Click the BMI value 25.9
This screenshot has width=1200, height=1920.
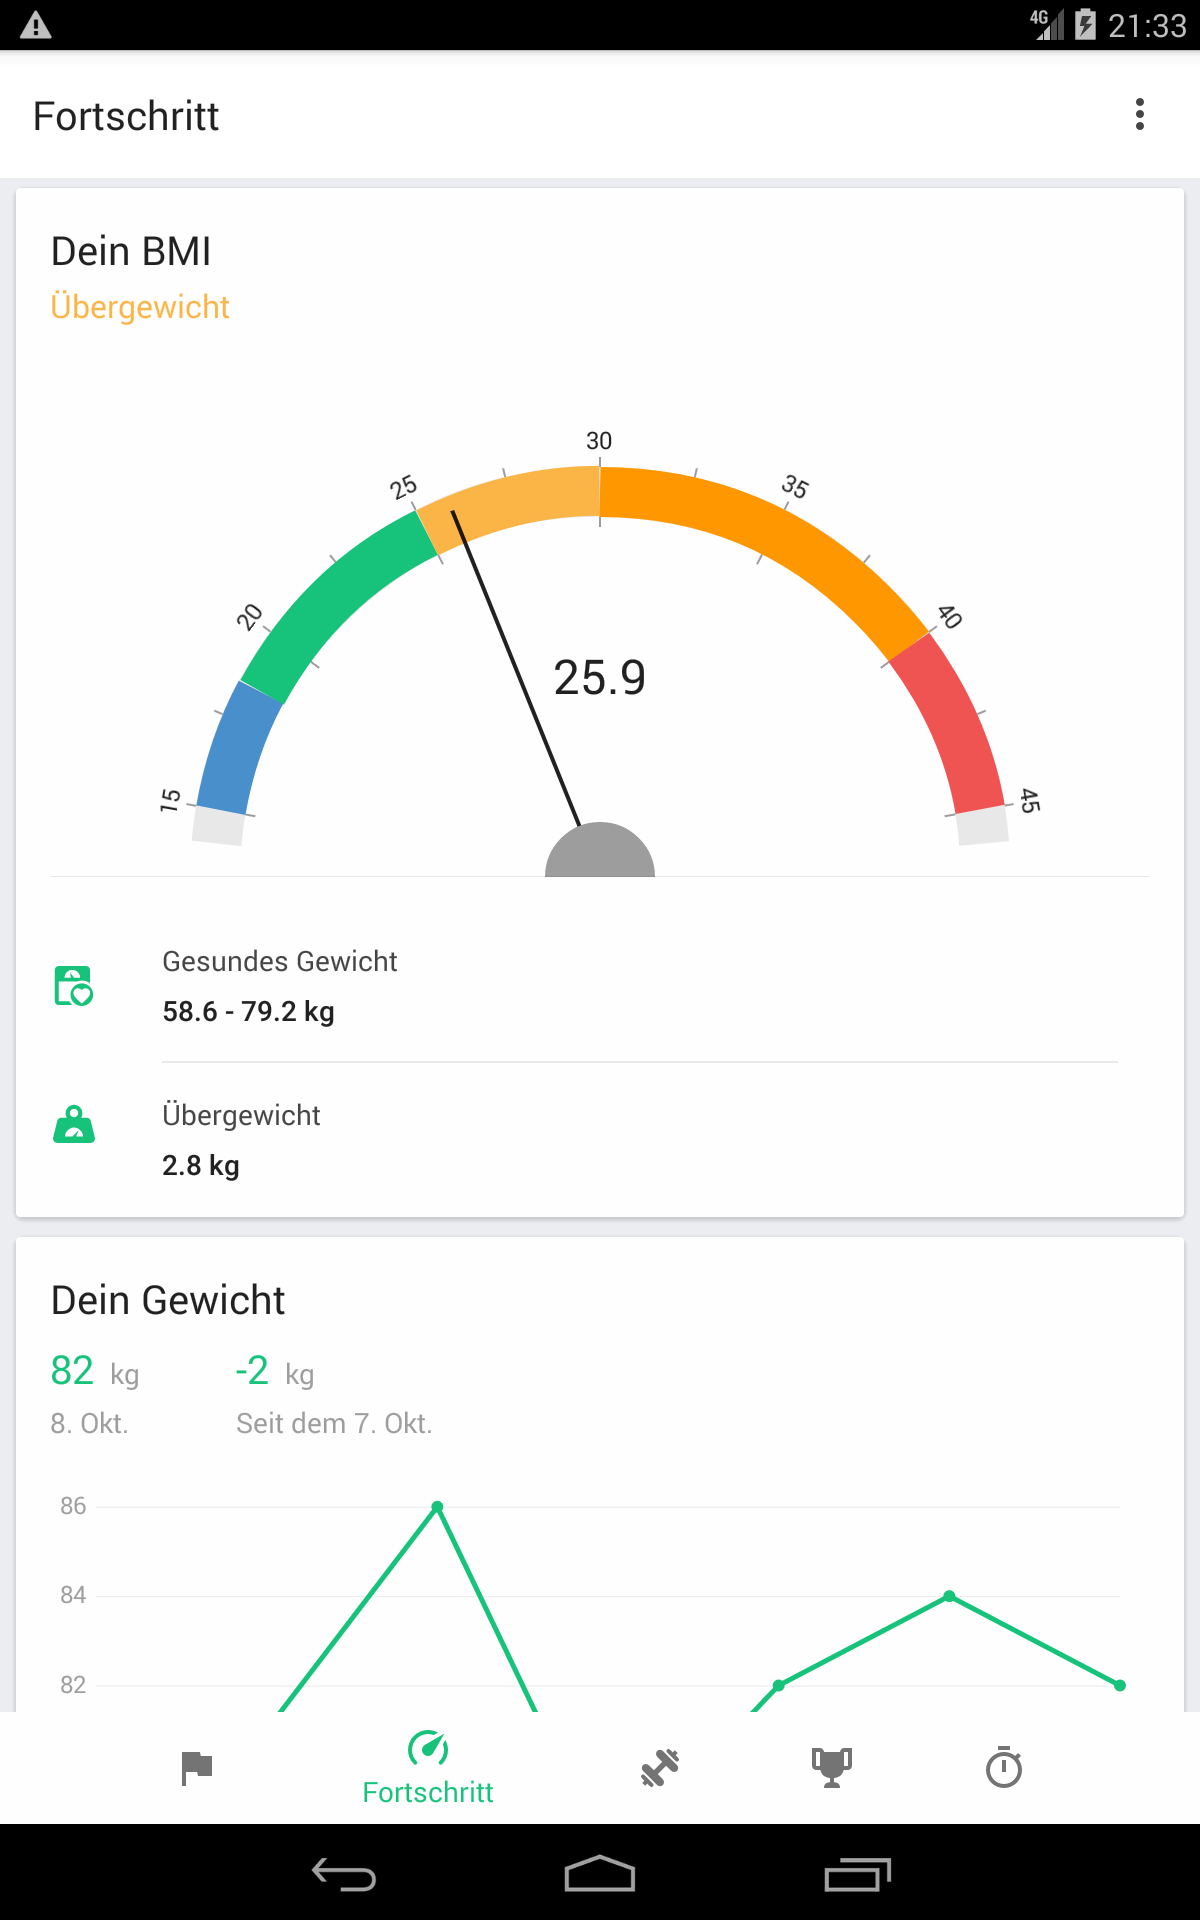(600, 678)
